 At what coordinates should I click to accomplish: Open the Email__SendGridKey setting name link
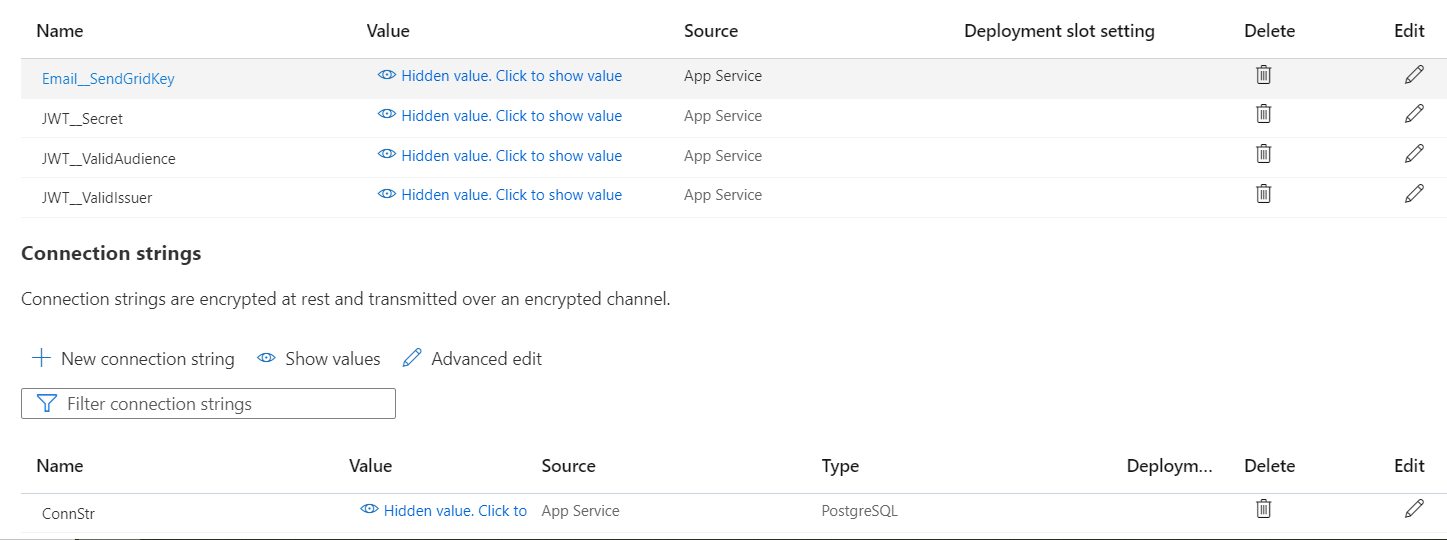(x=108, y=79)
